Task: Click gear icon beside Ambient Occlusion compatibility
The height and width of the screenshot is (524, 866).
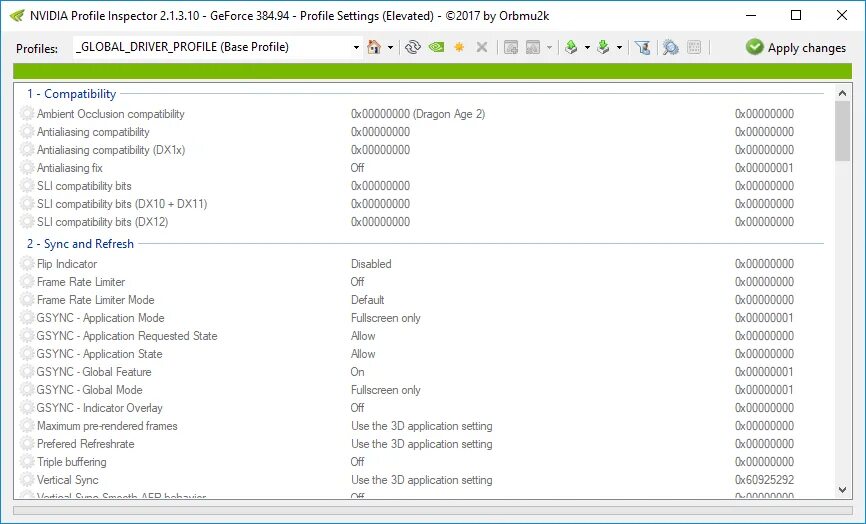Action: click(27, 114)
